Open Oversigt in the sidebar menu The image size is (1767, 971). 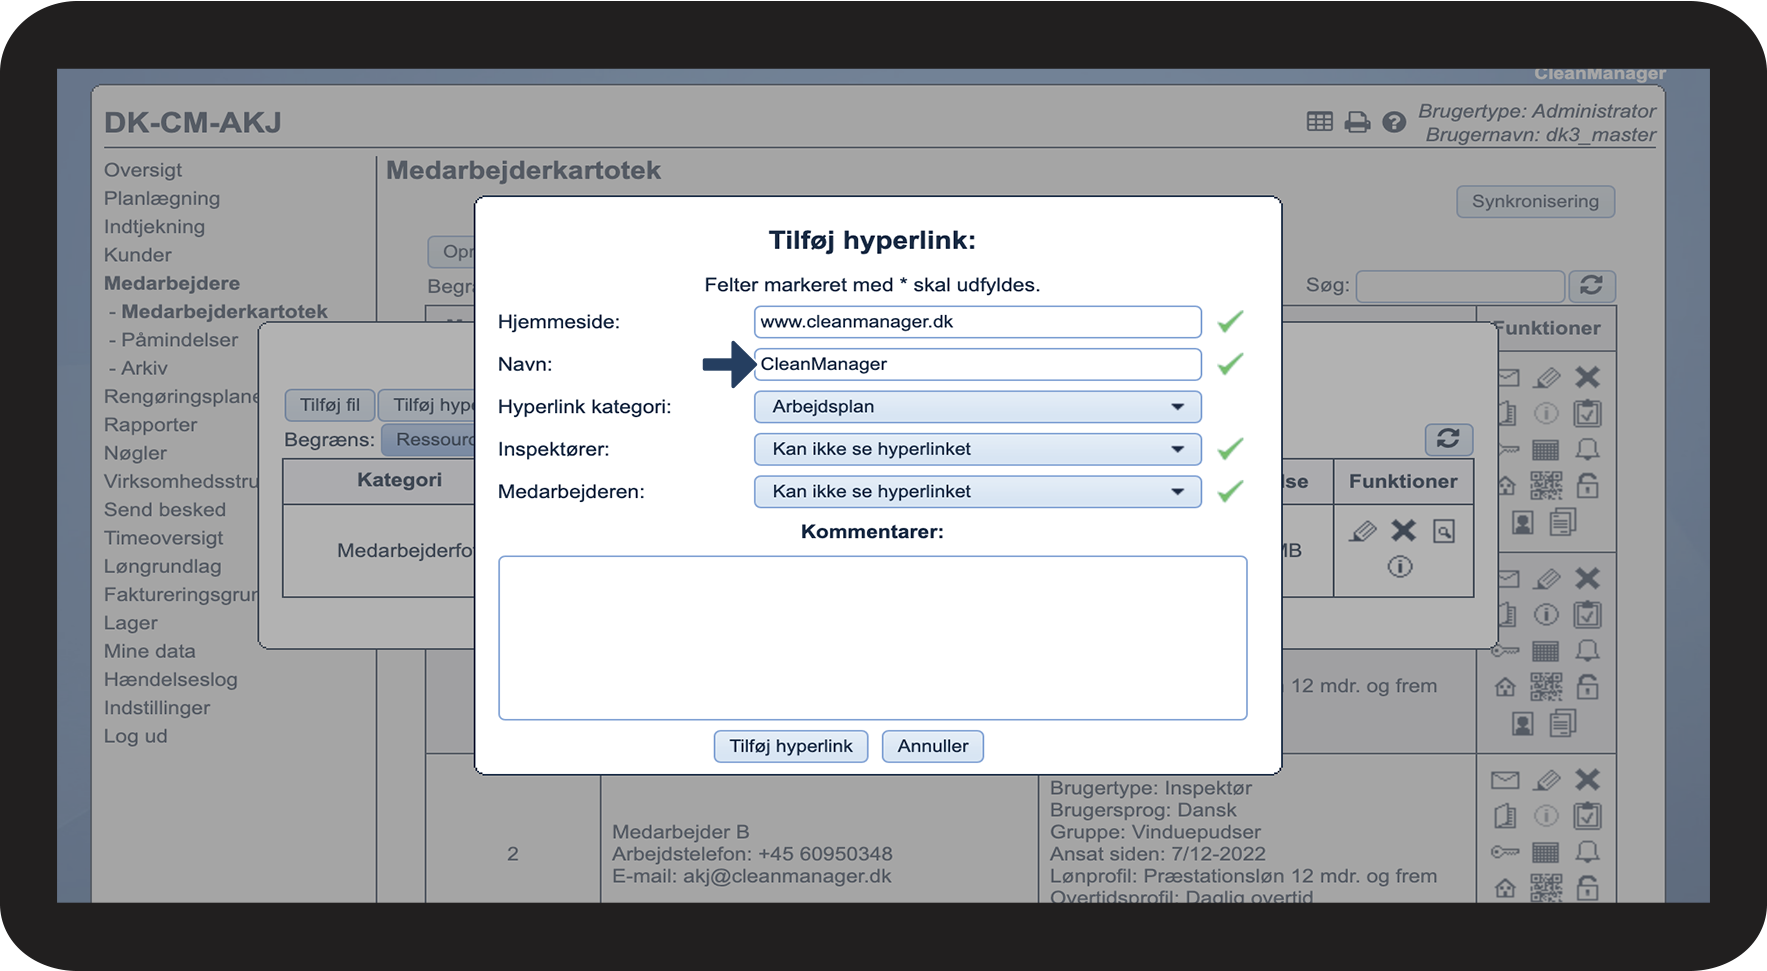(143, 170)
